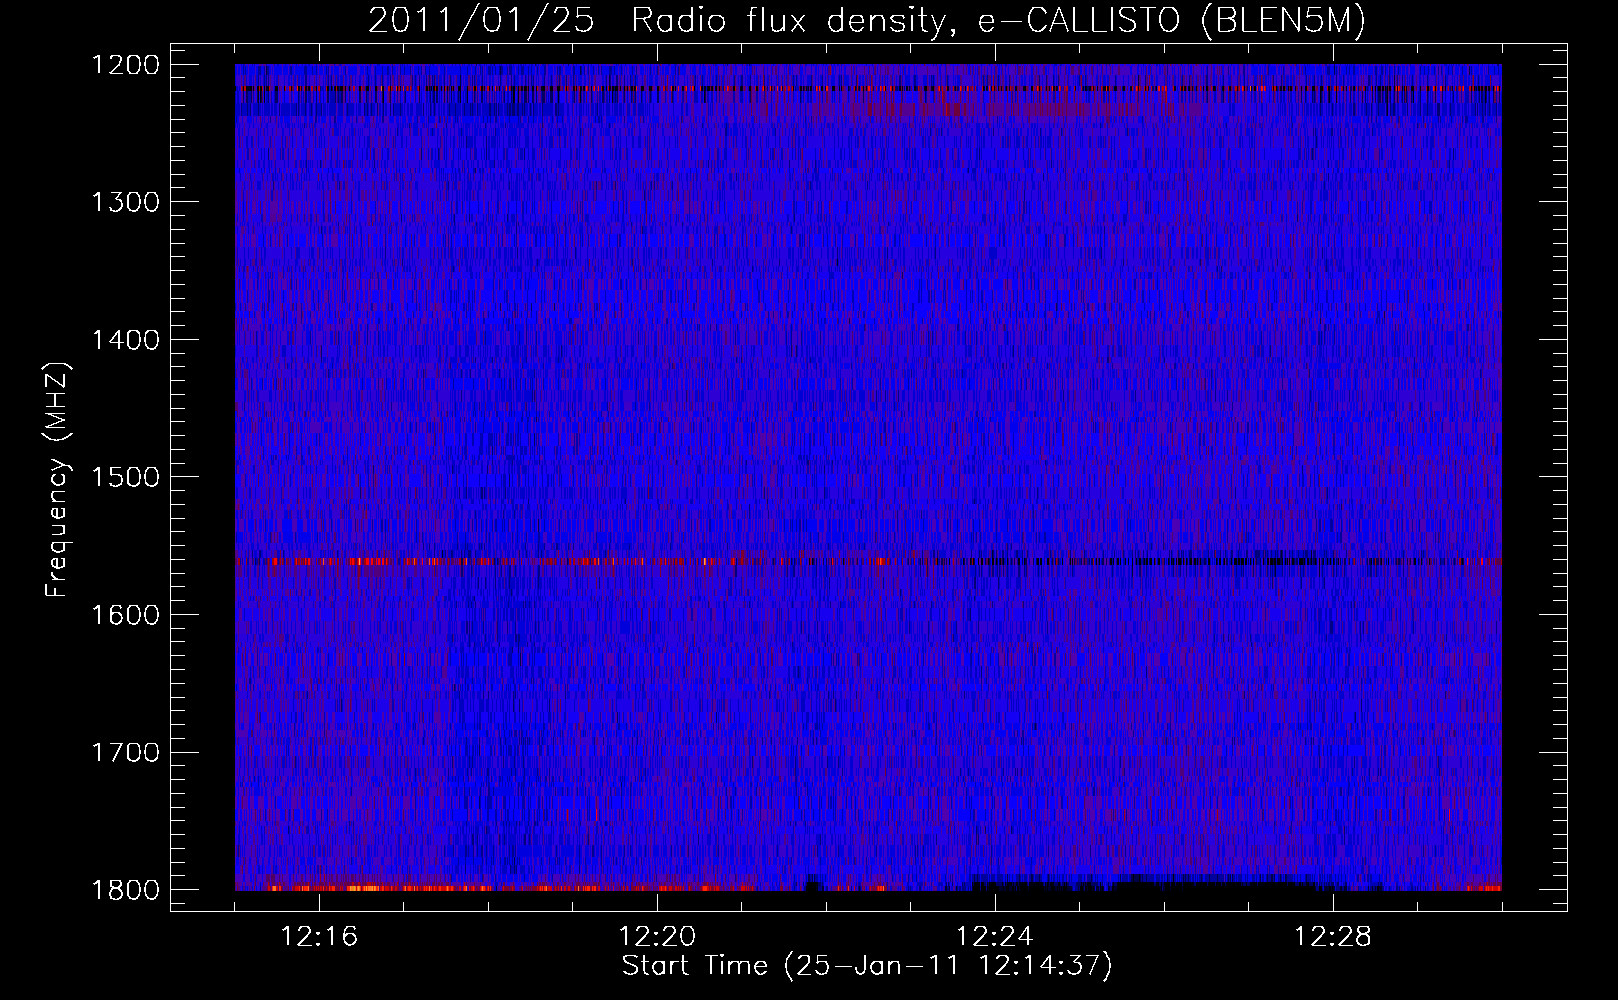Screen dimensions: 1618x1000
Task: Click the "Frequency (MHZ)" axis label
Action: tap(57, 480)
